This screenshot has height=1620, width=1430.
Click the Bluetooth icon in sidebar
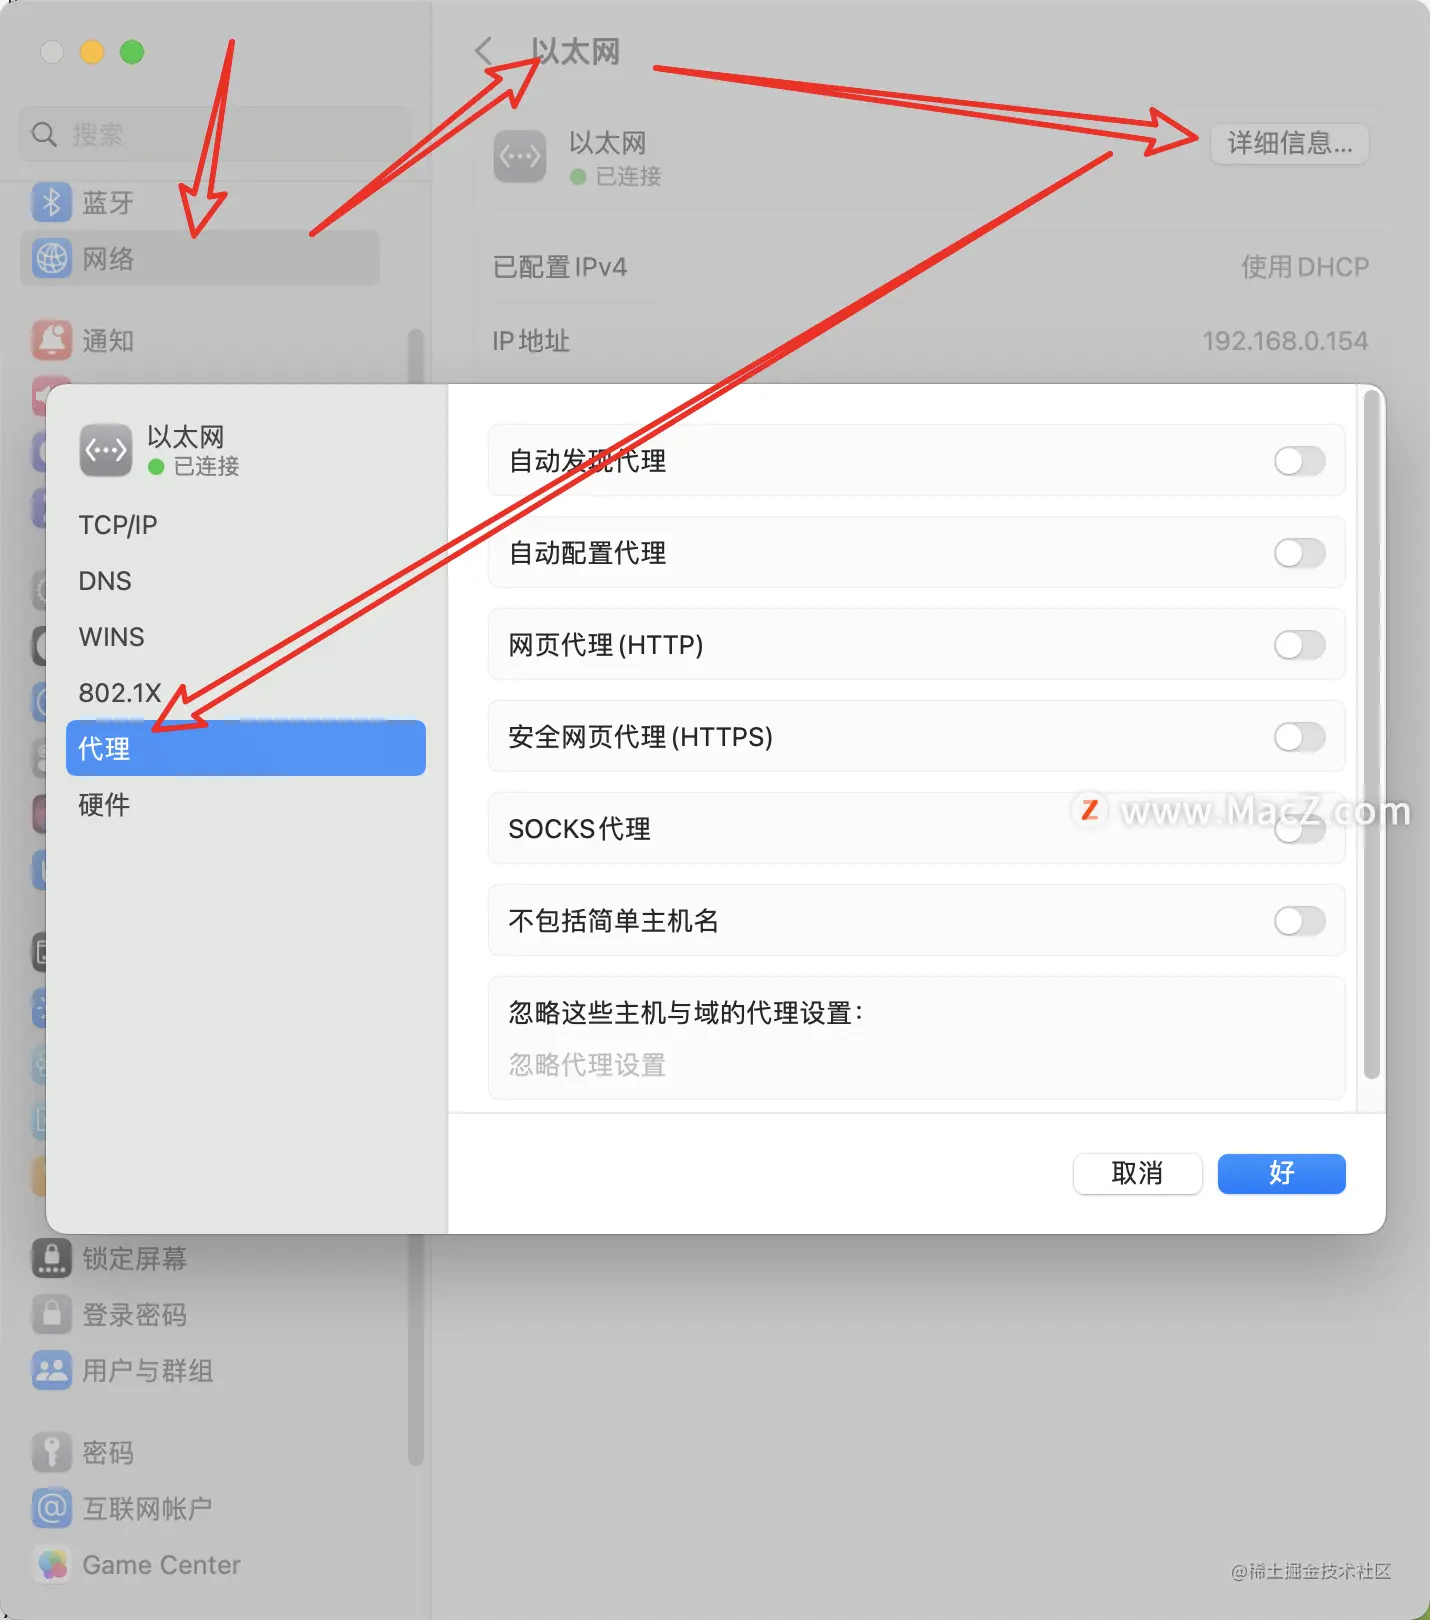[x=52, y=202]
